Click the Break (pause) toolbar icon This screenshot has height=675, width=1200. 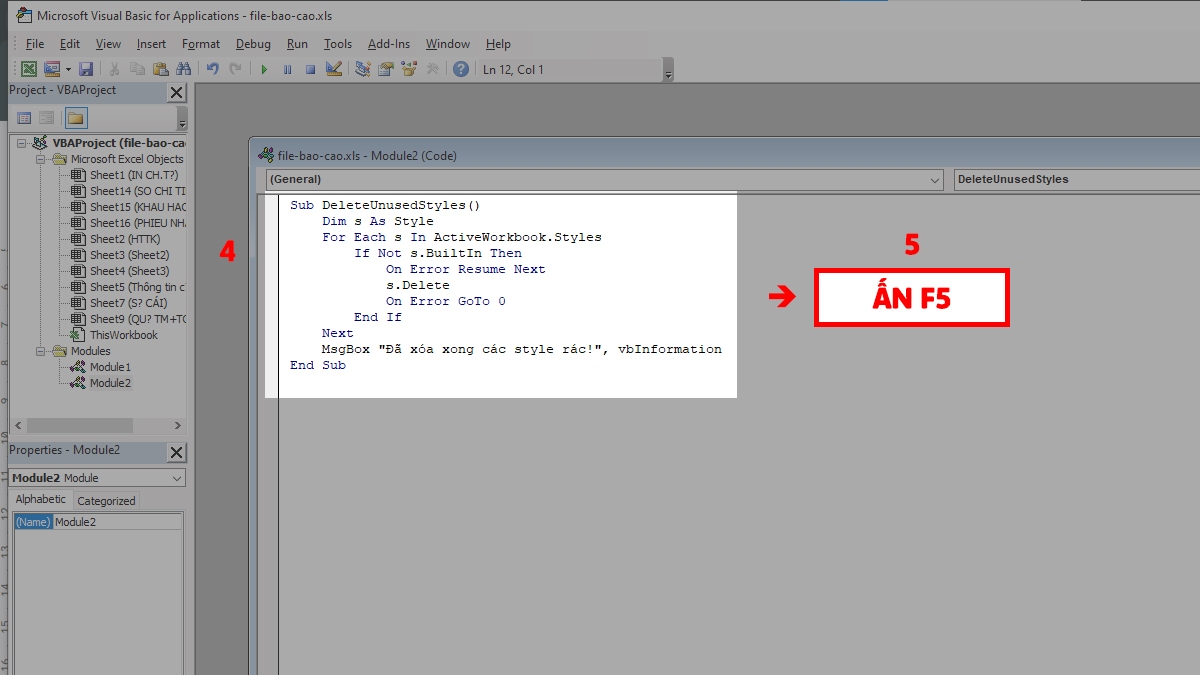click(288, 68)
